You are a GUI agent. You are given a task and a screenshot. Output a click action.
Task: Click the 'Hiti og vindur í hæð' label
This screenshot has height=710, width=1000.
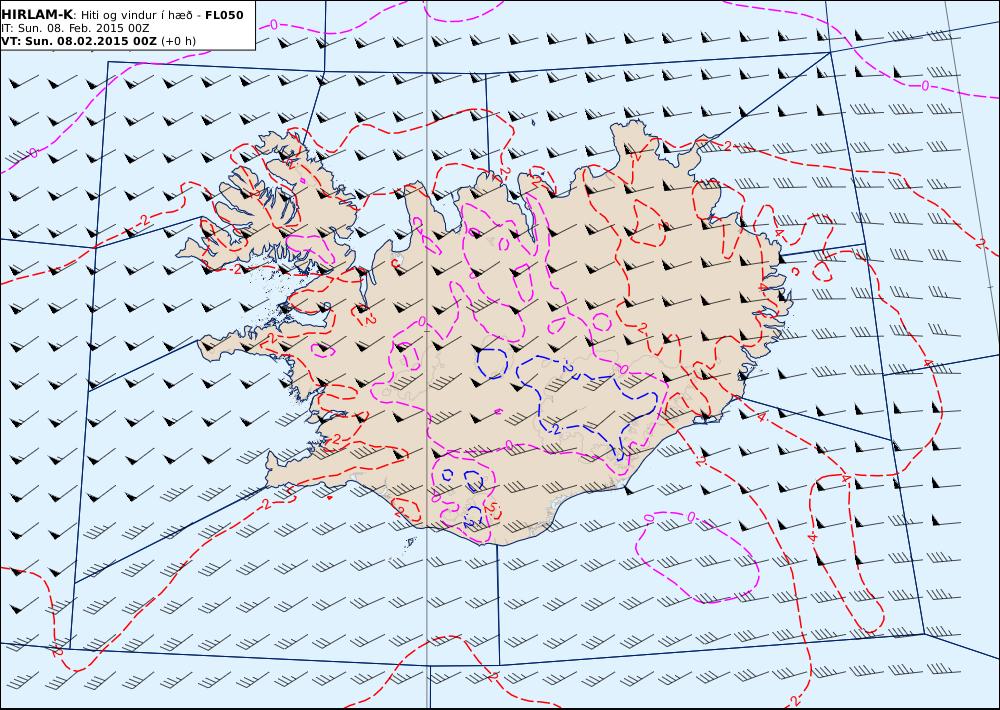click(x=136, y=15)
